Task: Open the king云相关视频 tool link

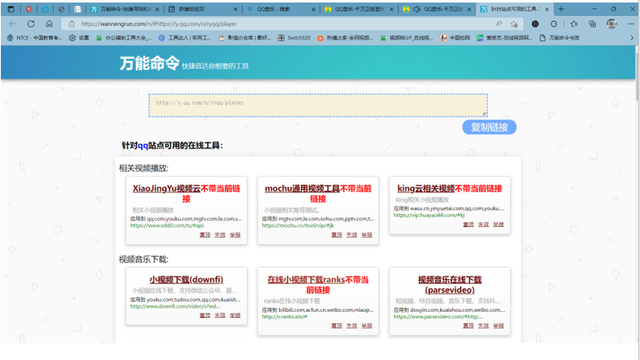Action: coord(426,189)
